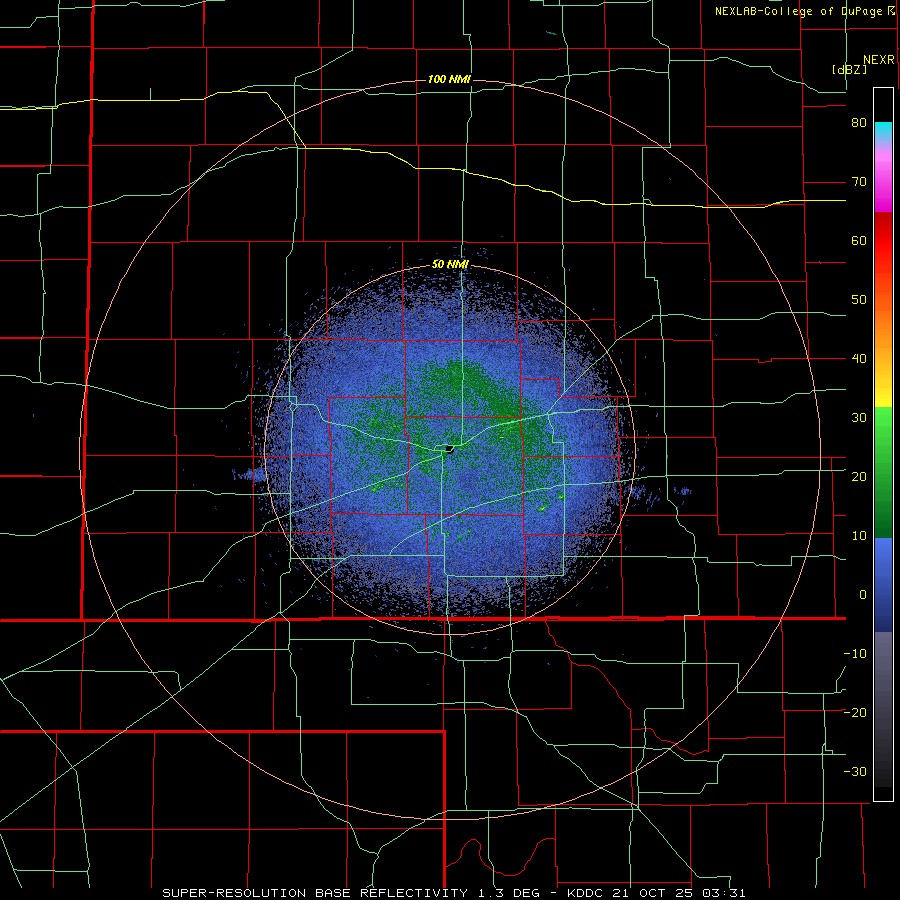Click the green segment of the color bar
Viewport: 900px width, 900px height.
point(883,472)
